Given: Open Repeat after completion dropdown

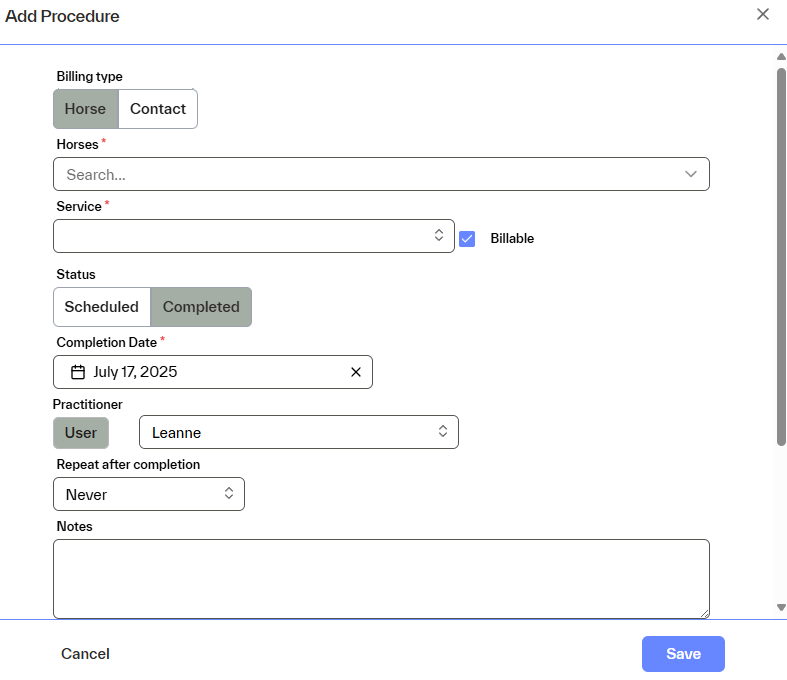Looking at the screenshot, I should point(148,494).
